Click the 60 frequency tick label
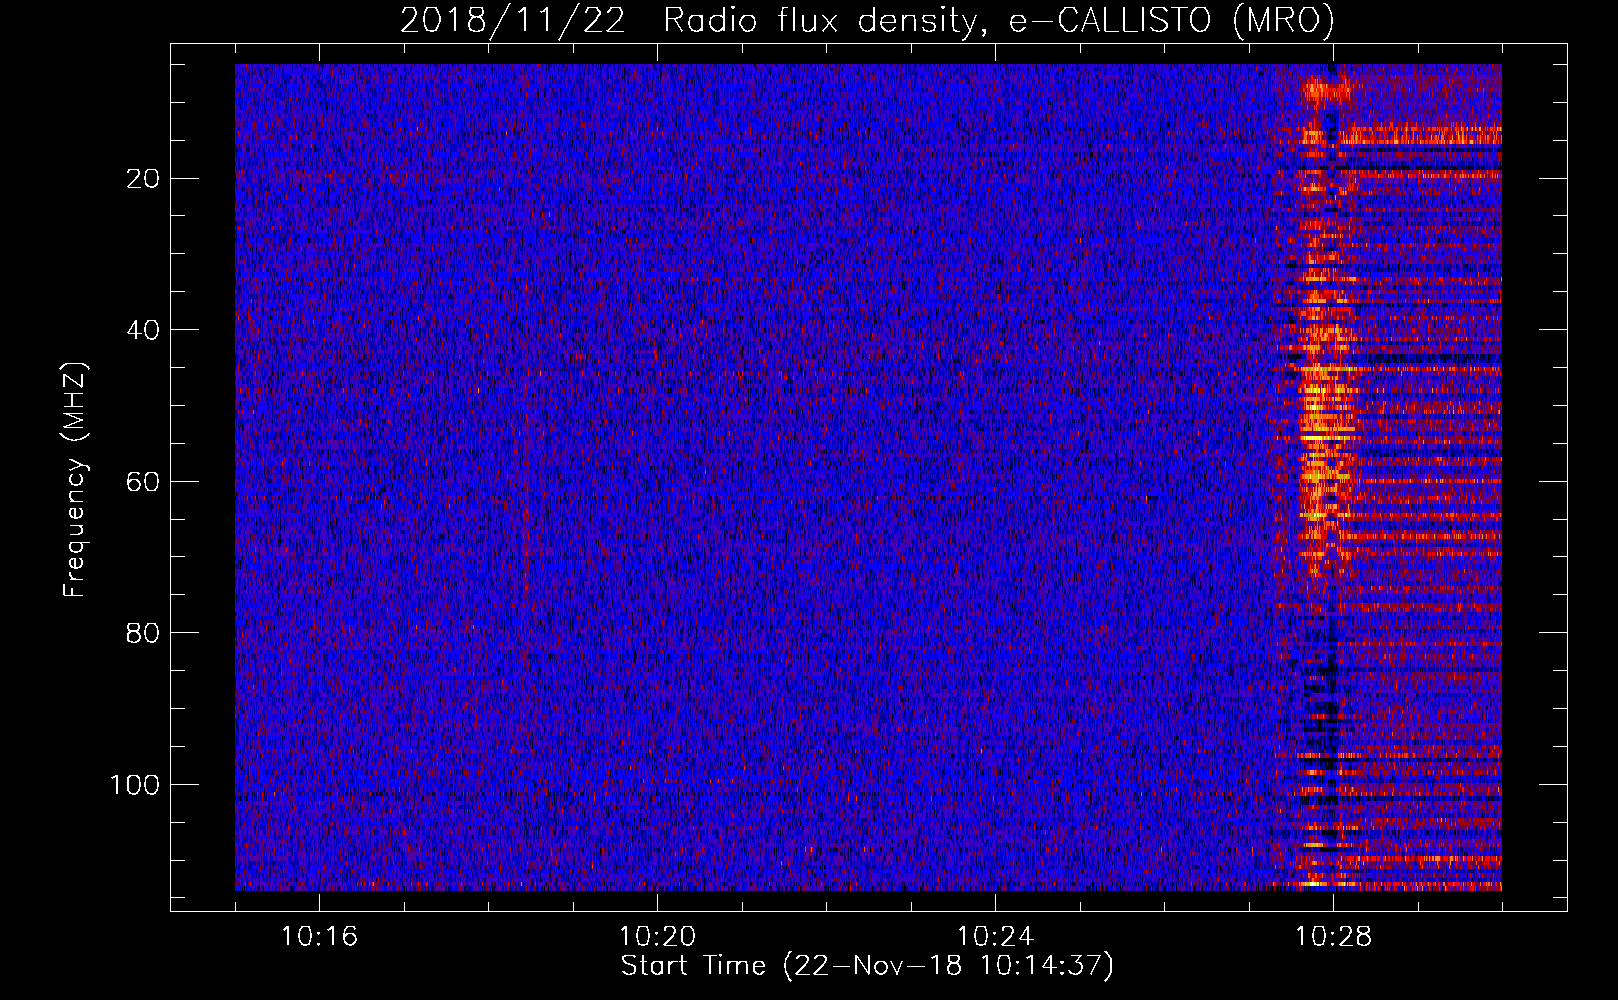The width and height of the screenshot is (1618, 1000). [143, 482]
